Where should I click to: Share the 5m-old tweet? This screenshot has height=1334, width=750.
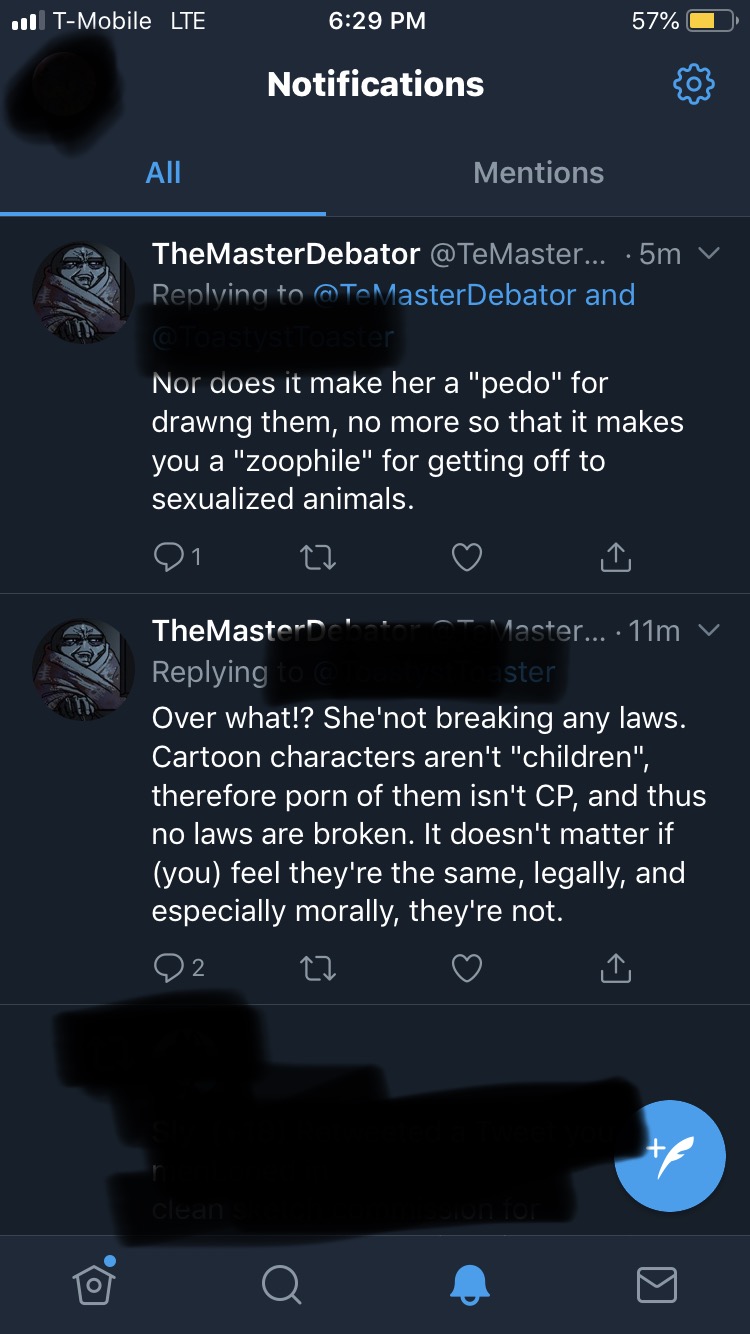tap(615, 557)
